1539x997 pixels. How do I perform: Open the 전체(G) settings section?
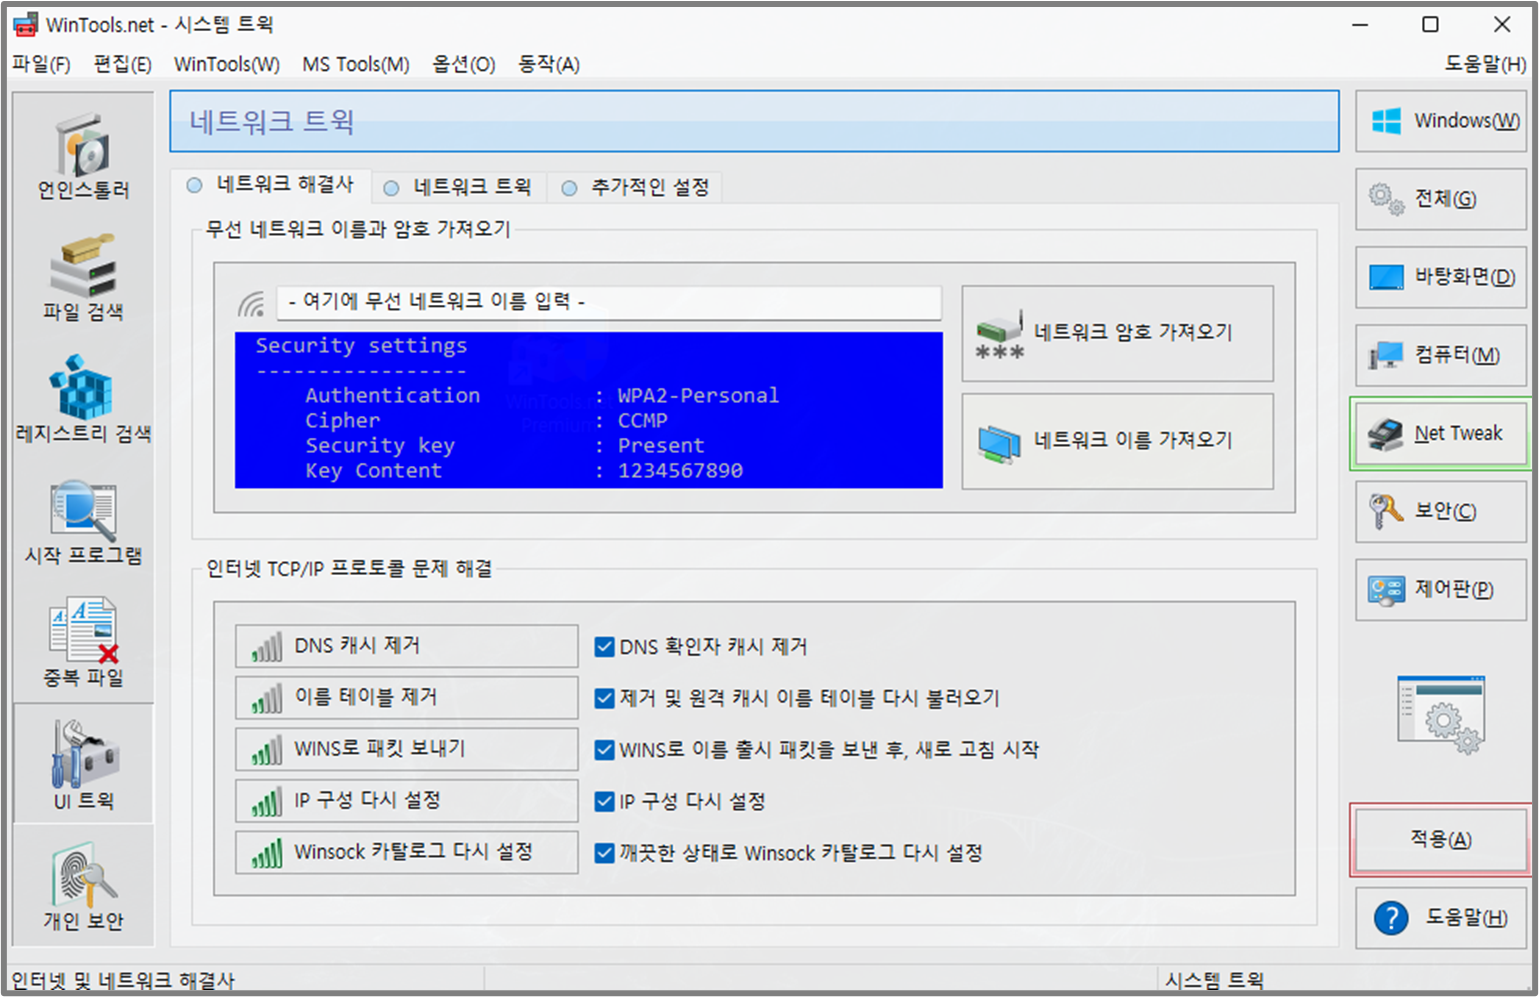[1441, 199]
